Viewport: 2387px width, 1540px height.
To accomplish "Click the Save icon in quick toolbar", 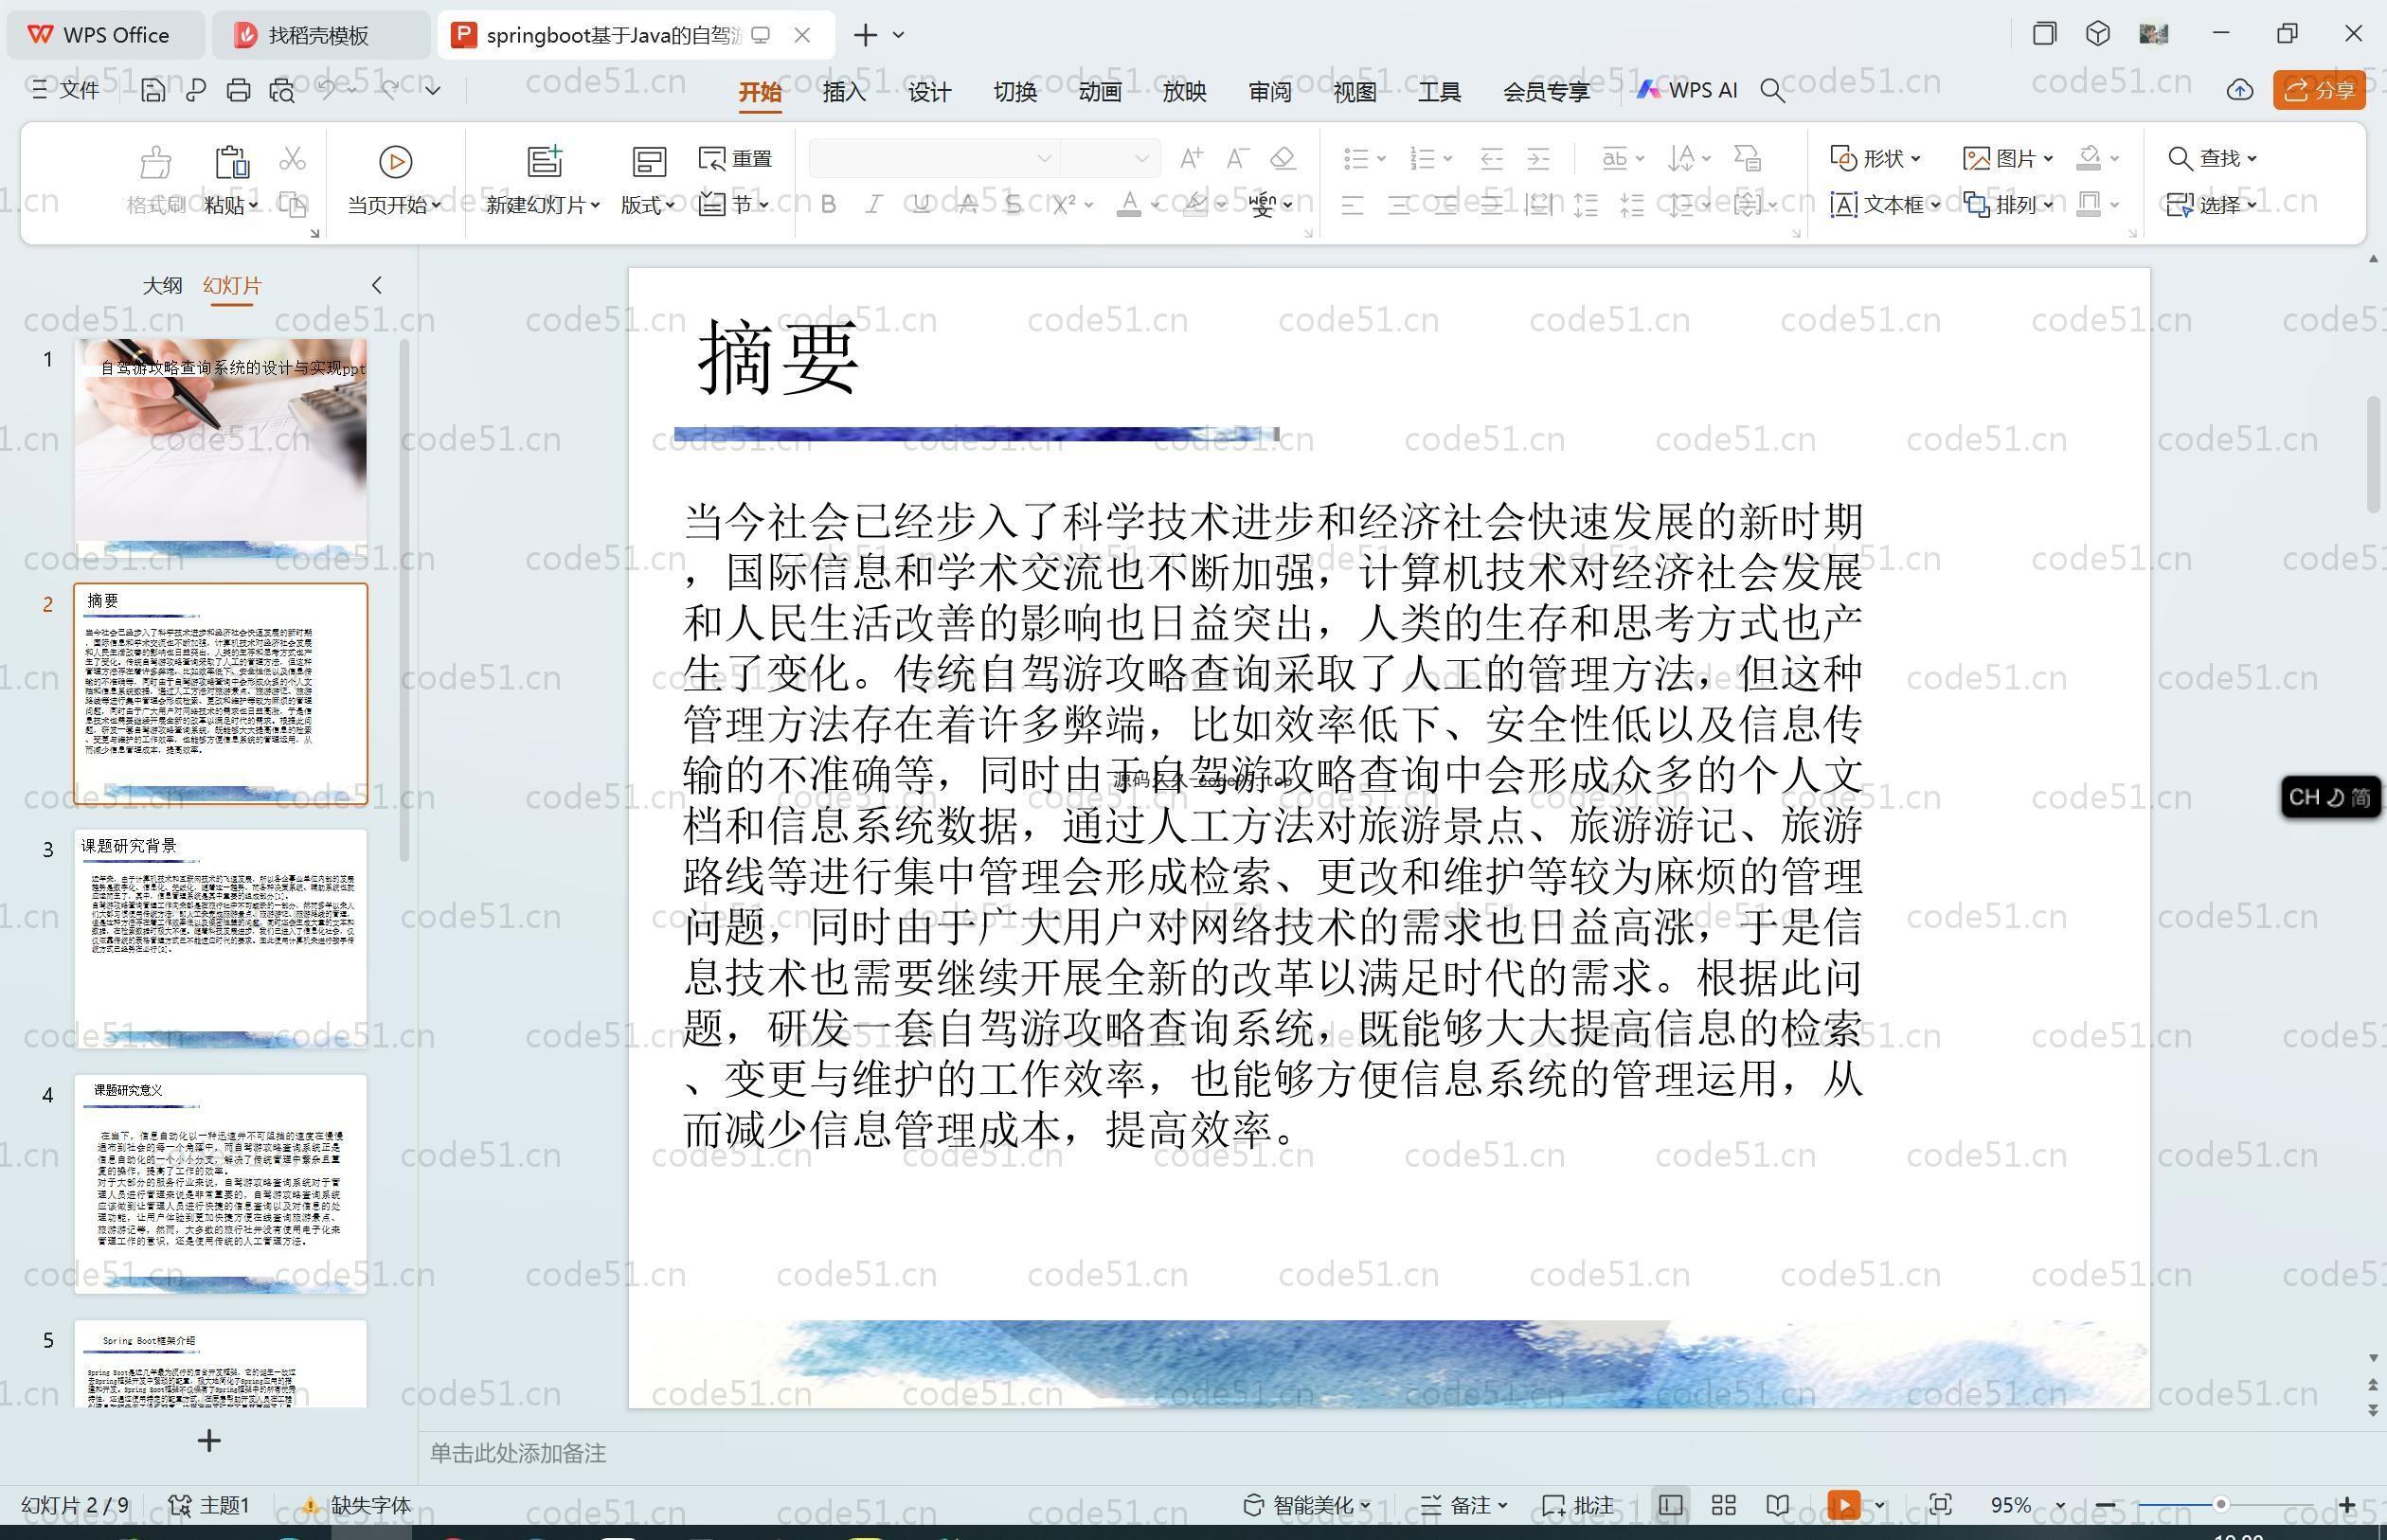I will (x=153, y=91).
